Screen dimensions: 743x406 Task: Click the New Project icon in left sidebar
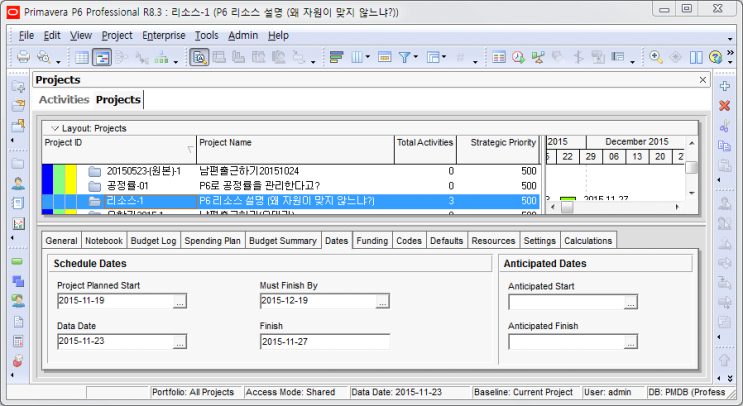pos(18,86)
